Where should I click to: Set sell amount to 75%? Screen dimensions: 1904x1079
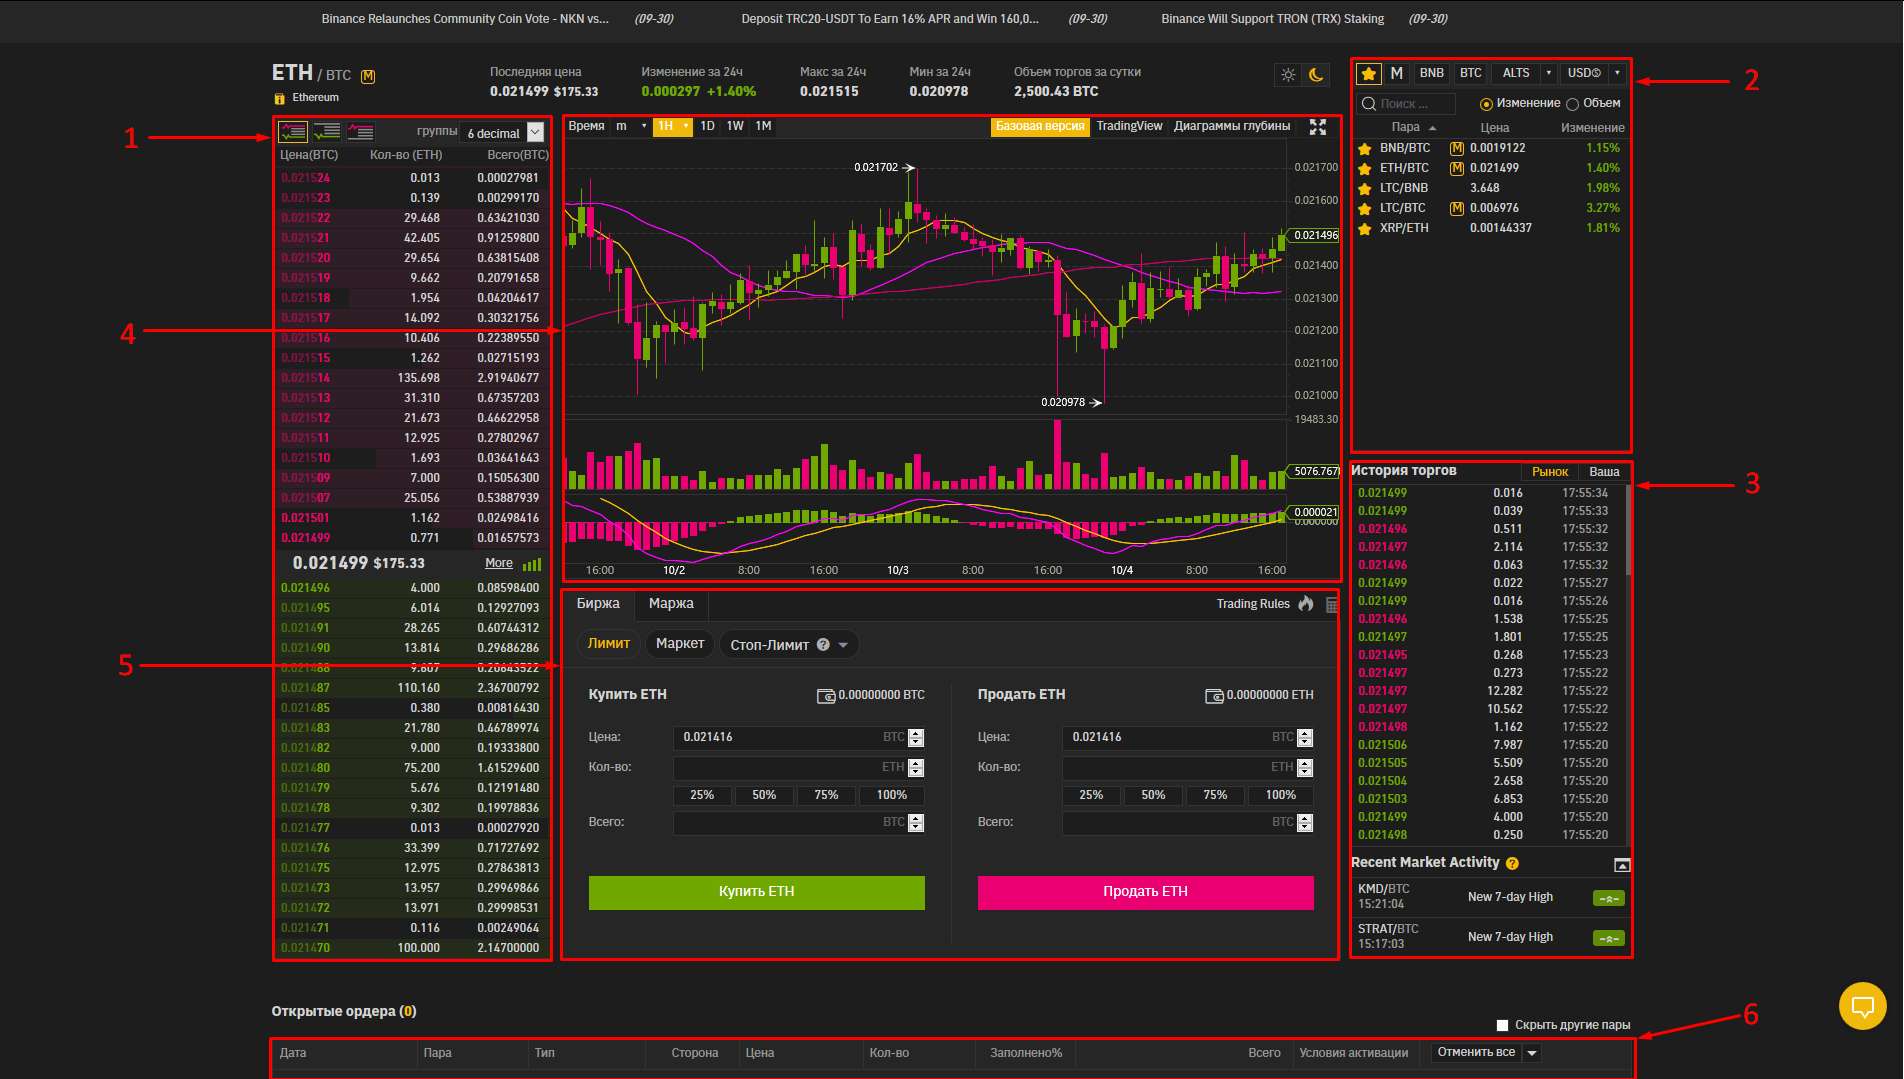1215,795
